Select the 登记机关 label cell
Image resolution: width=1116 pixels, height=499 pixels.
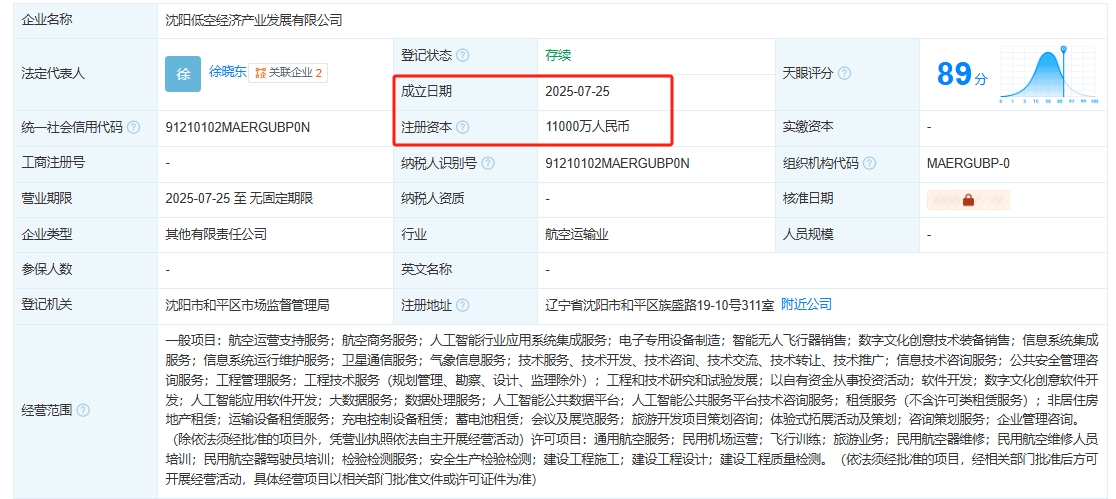85,305
